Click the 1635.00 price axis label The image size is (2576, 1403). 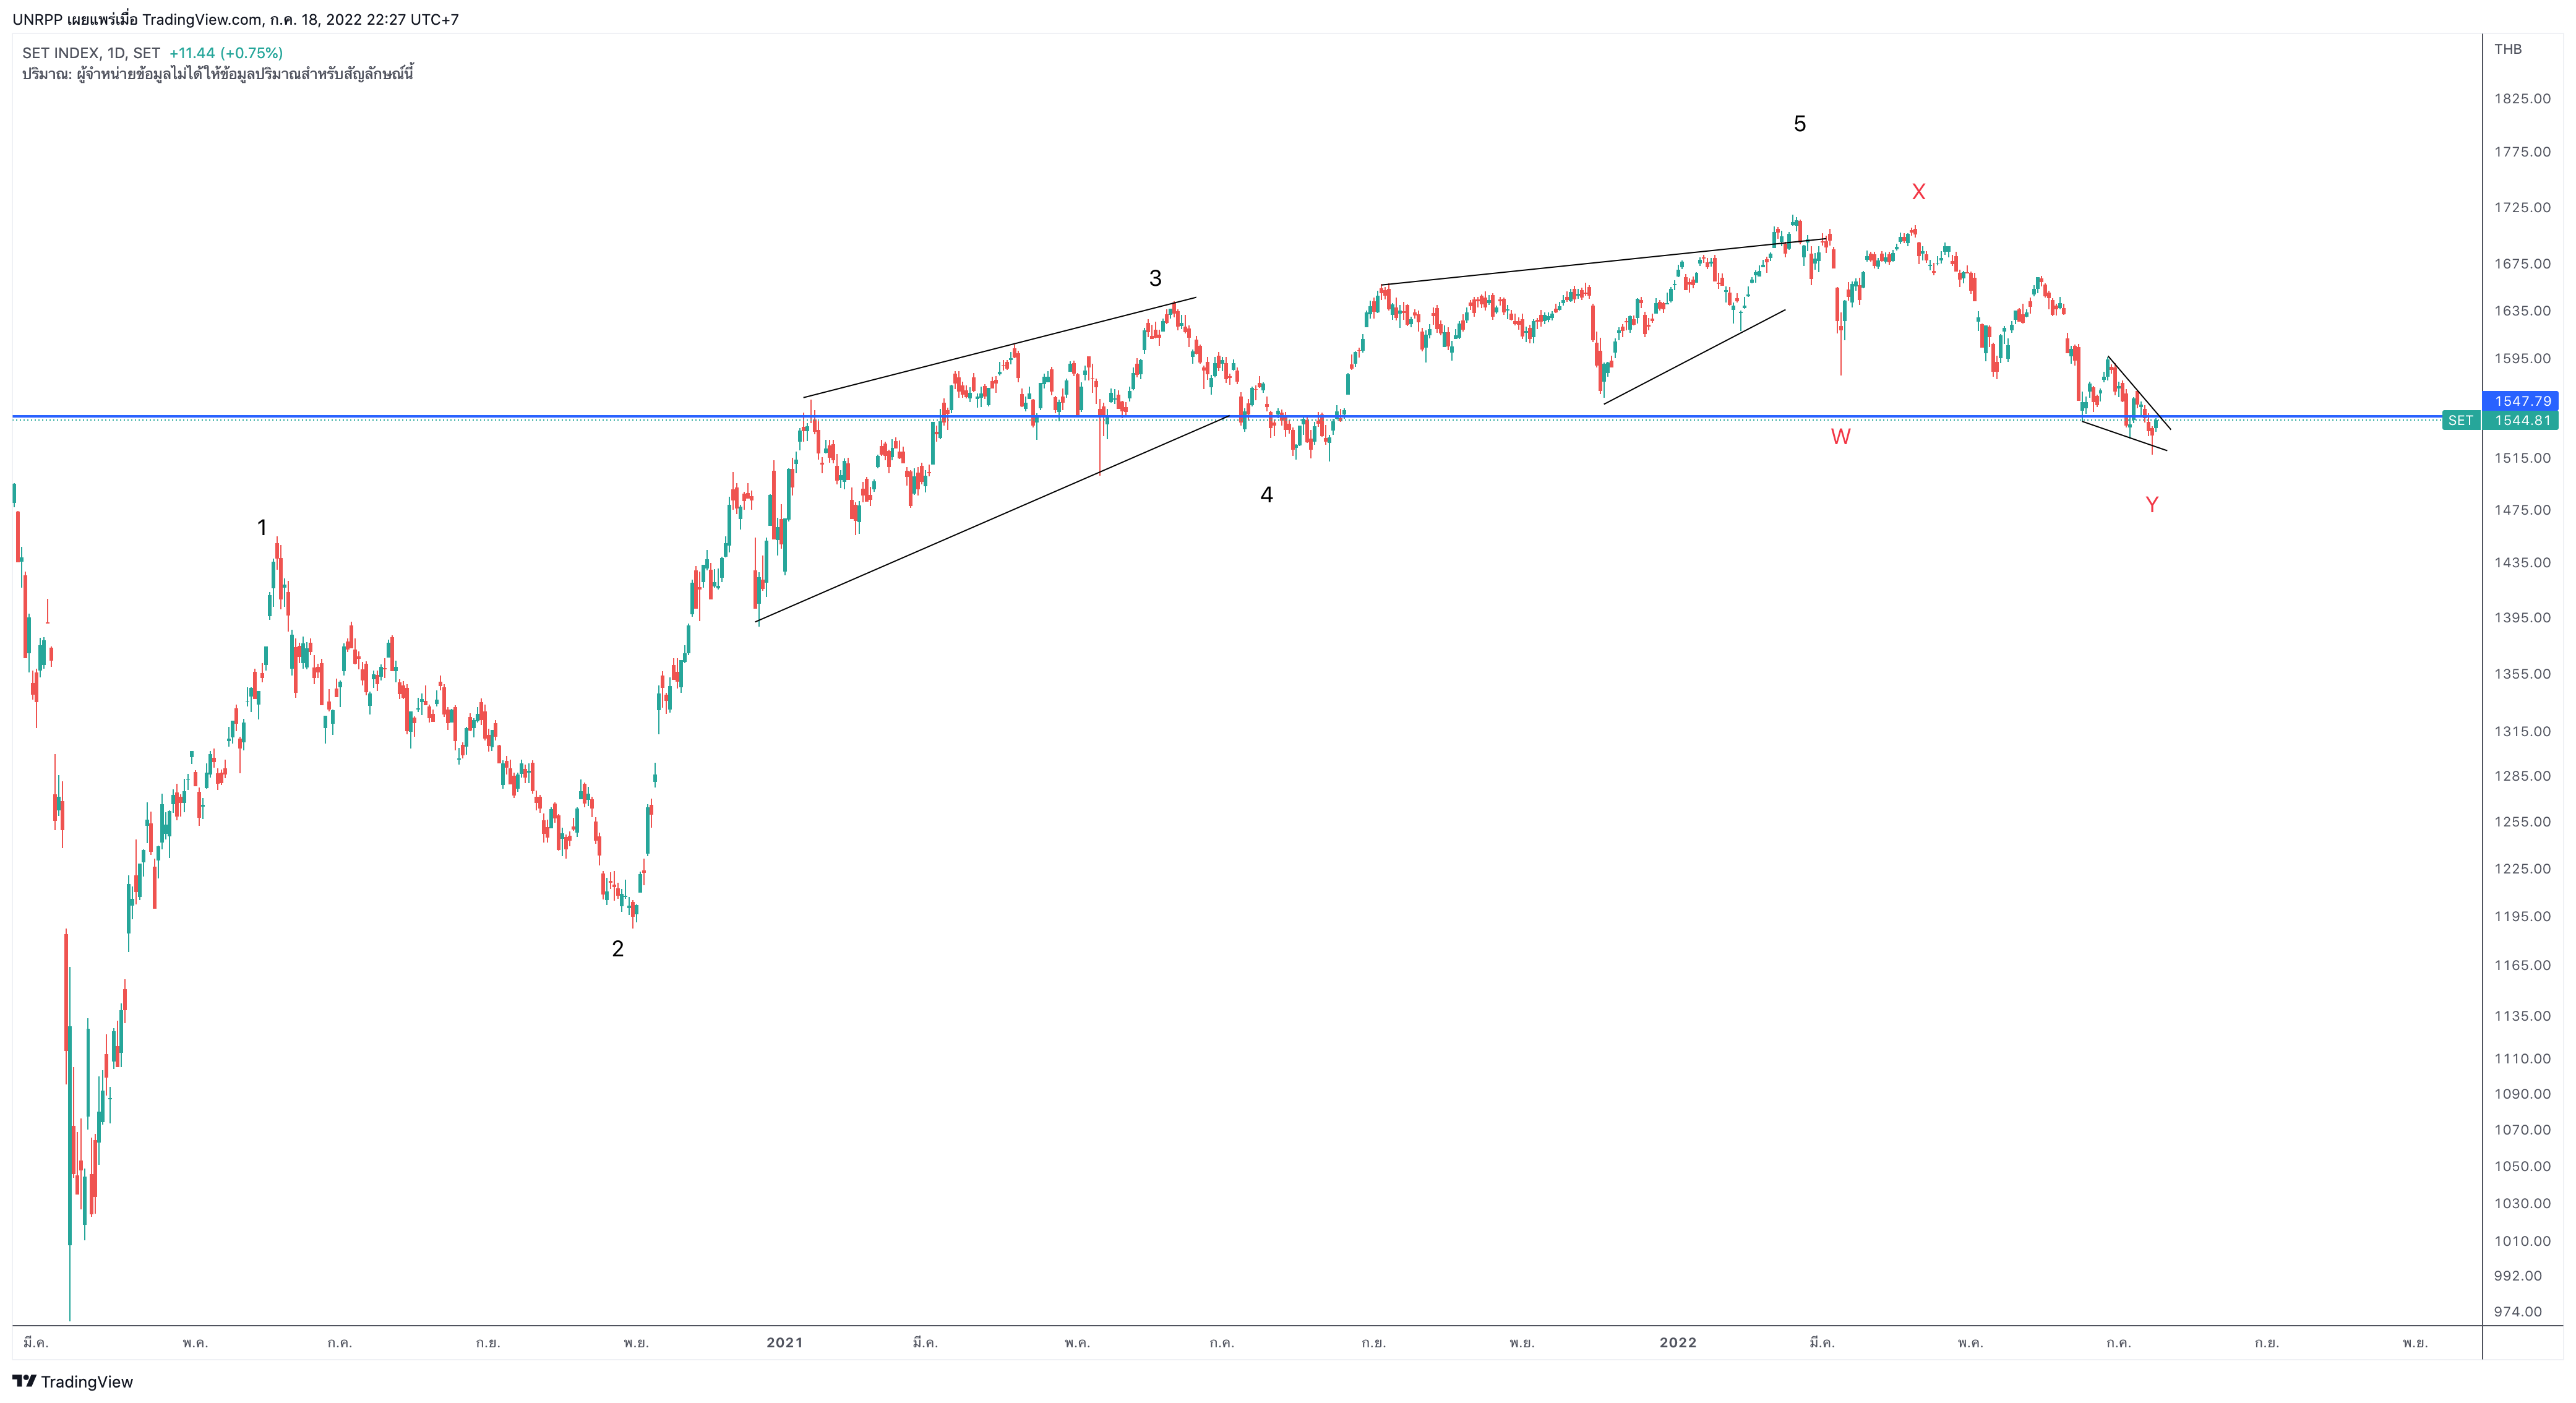coord(2522,310)
